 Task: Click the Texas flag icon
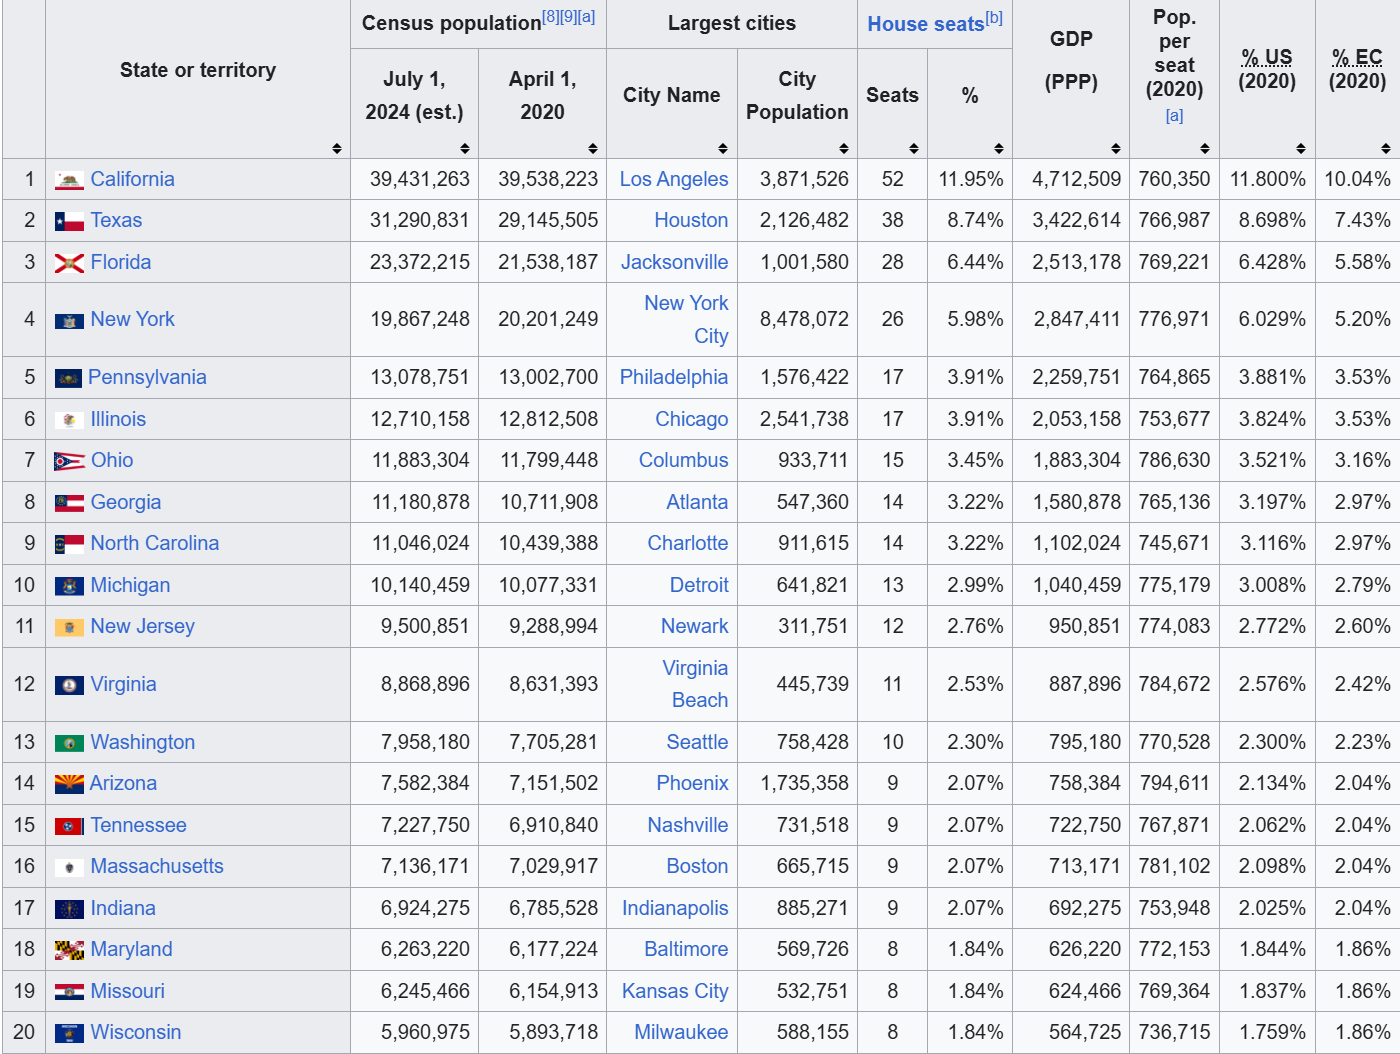pyautogui.click(x=69, y=222)
